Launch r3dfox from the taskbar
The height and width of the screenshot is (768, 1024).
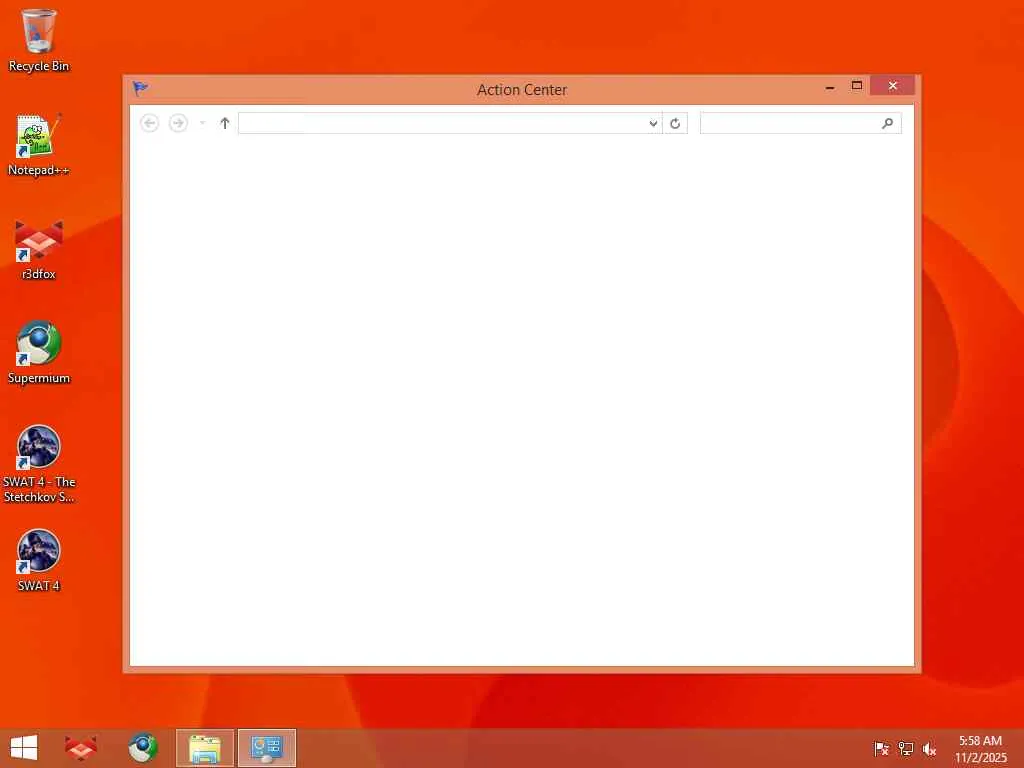81,748
